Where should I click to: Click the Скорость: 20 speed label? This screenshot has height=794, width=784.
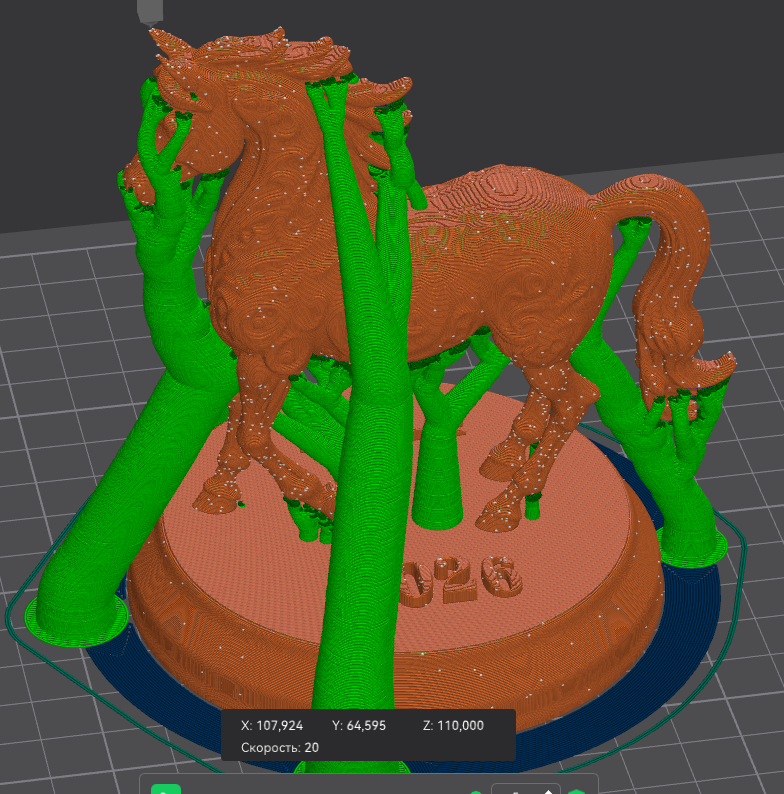280,747
